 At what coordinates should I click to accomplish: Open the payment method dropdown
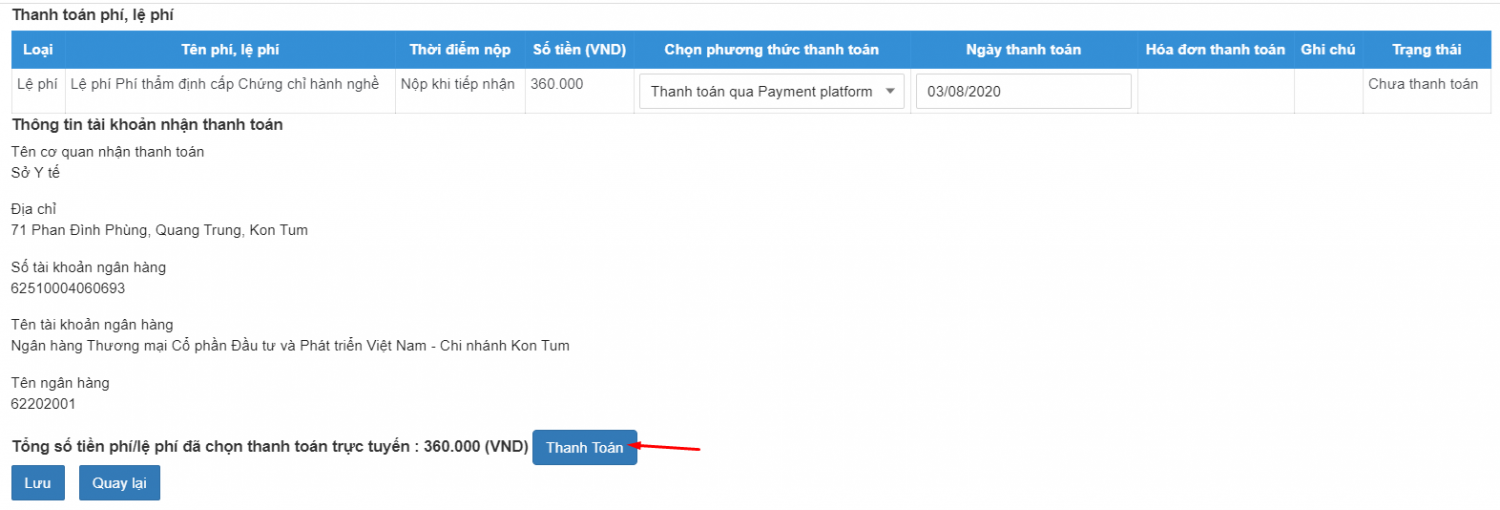coord(772,91)
